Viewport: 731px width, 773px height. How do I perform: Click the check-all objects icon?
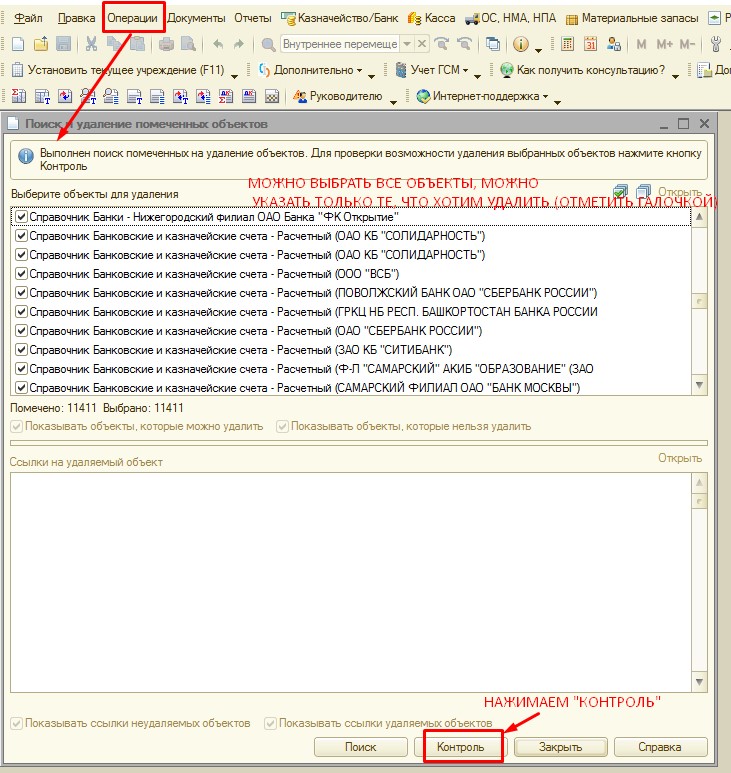(x=621, y=192)
